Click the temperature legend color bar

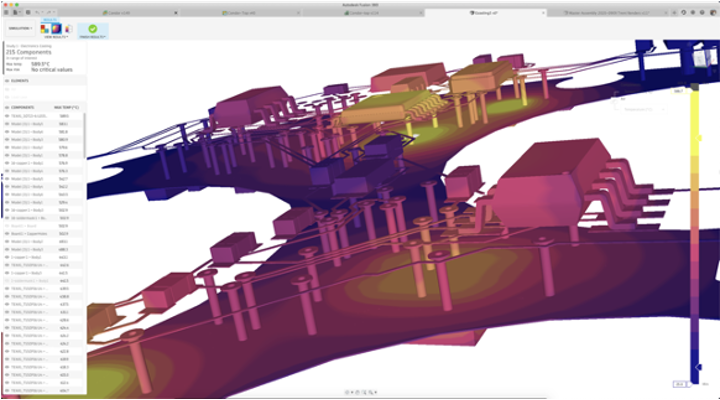[x=693, y=235]
